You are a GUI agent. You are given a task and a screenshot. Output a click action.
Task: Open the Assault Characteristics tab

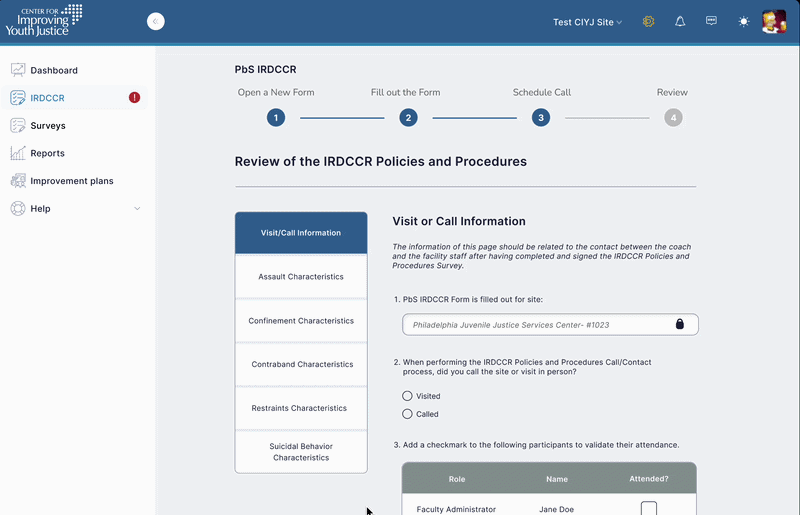click(301, 277)
